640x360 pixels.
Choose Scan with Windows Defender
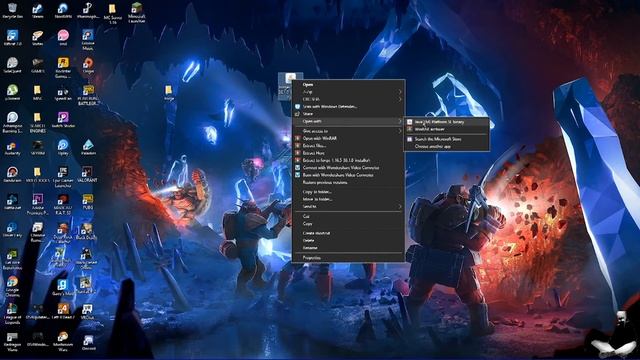pos(349,107)
